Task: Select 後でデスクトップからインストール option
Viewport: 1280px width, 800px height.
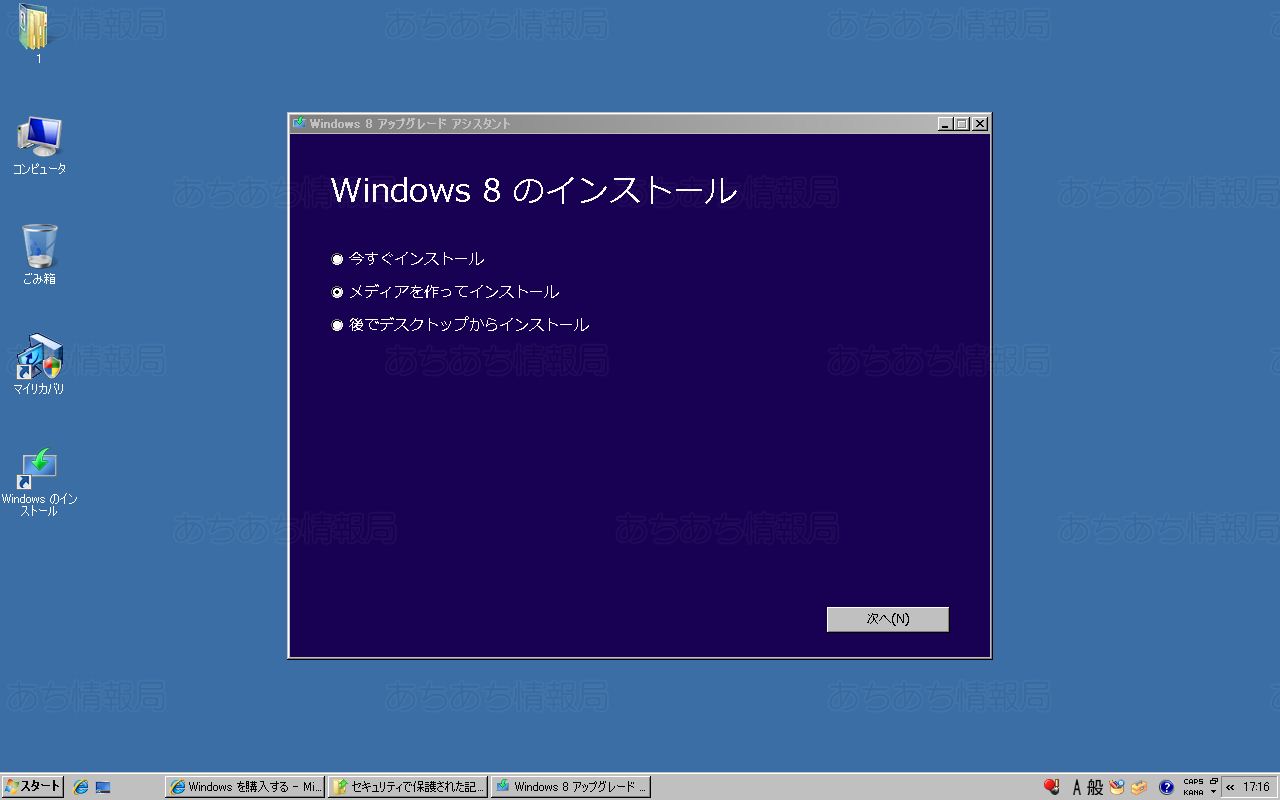Action: (x=337, y=326)
